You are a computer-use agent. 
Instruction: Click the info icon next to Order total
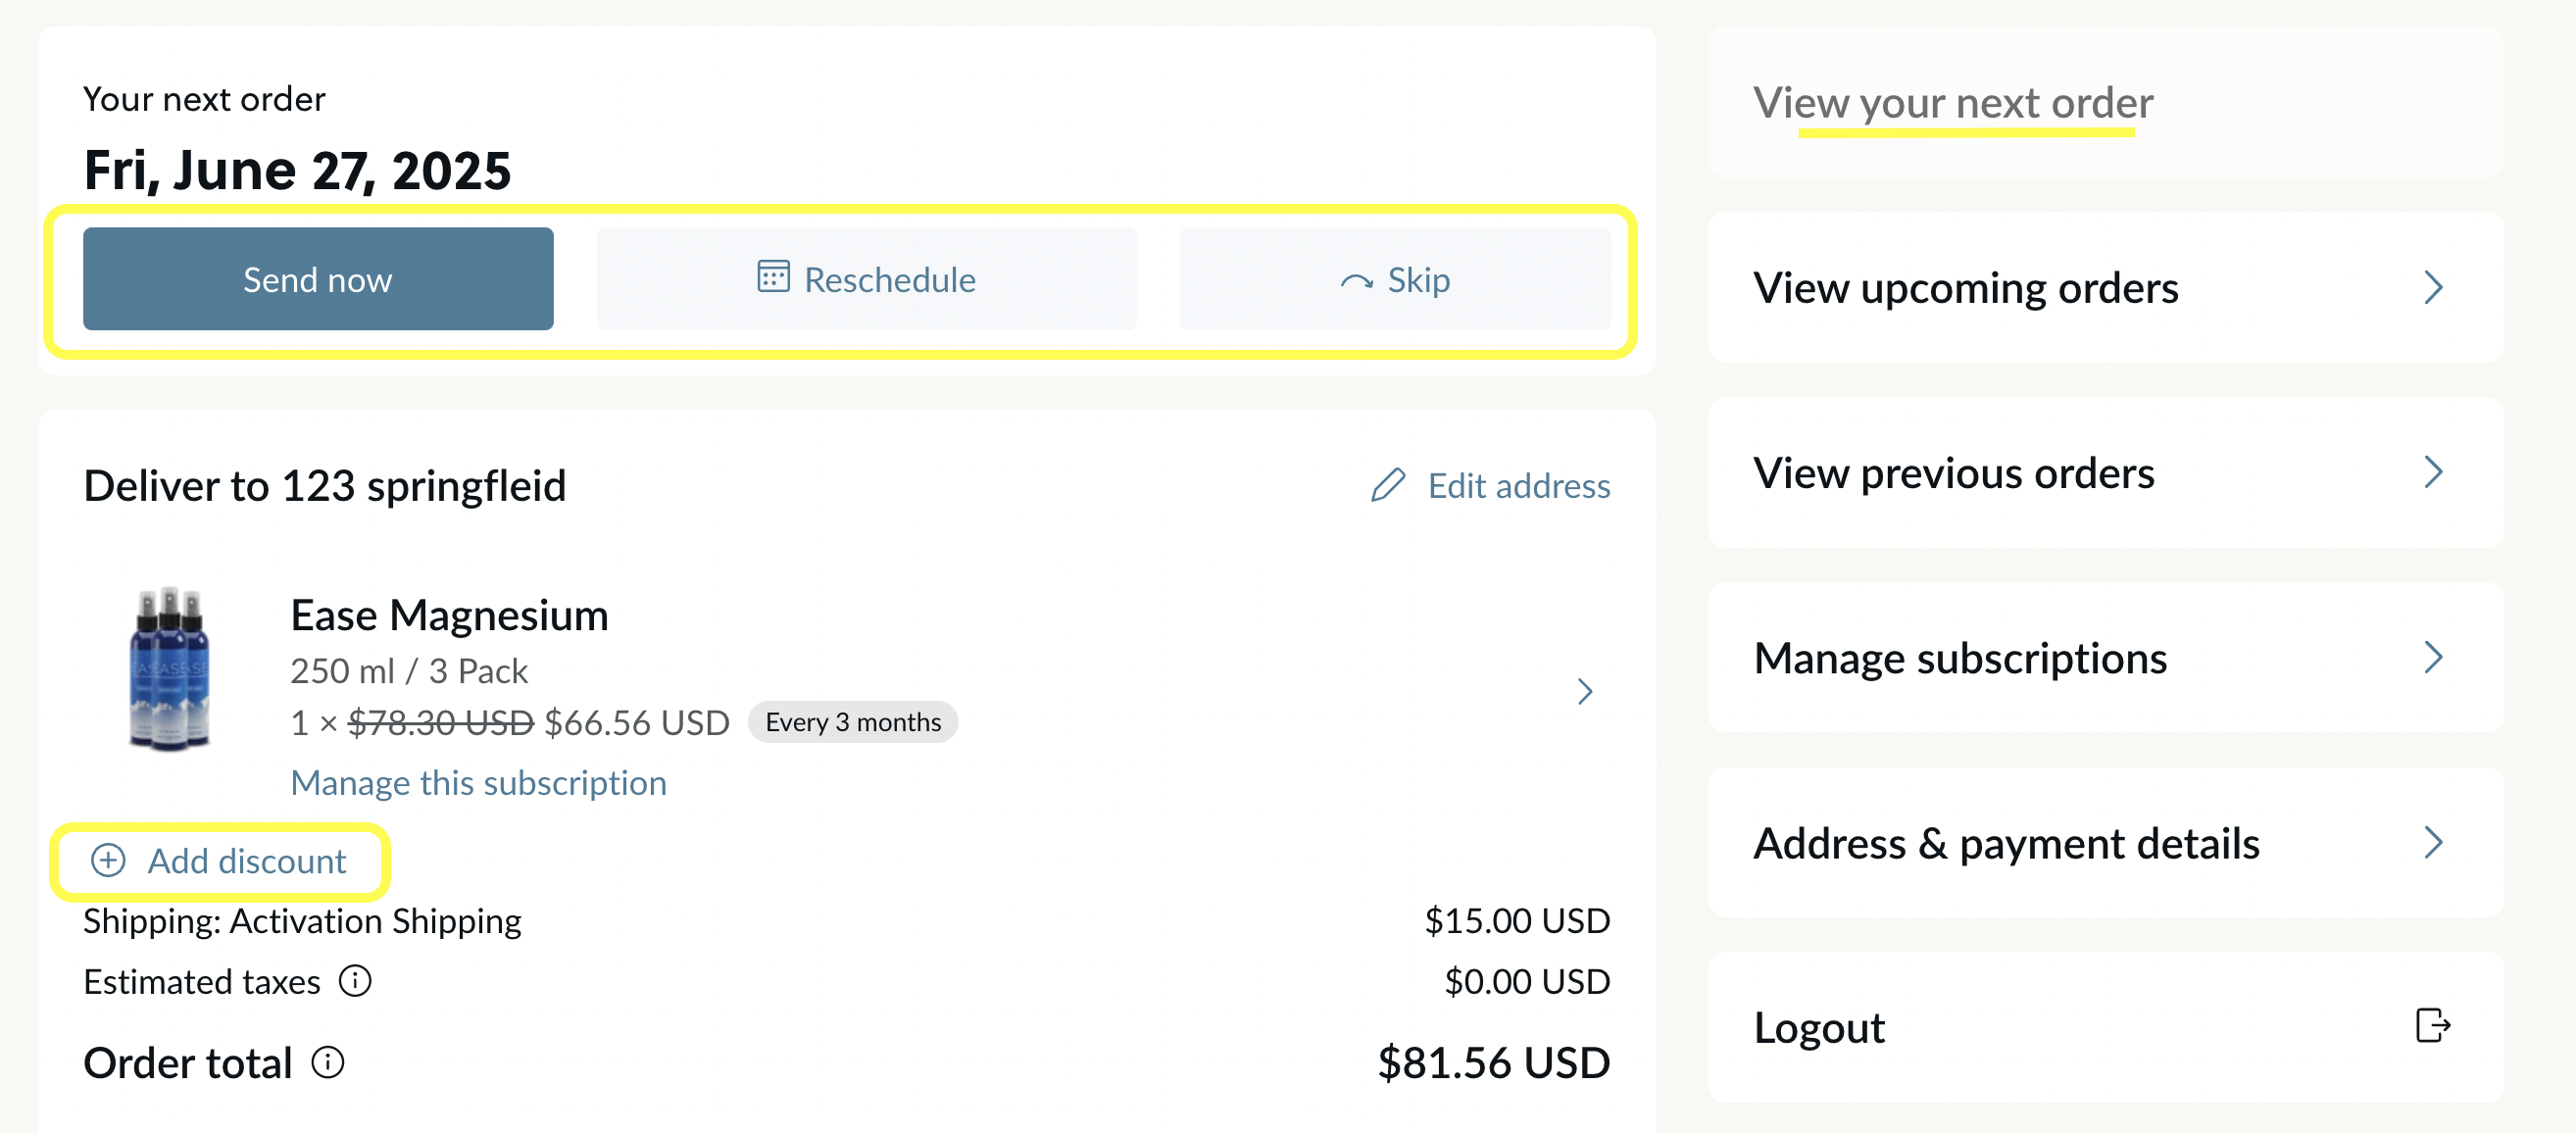(328, 1062)
